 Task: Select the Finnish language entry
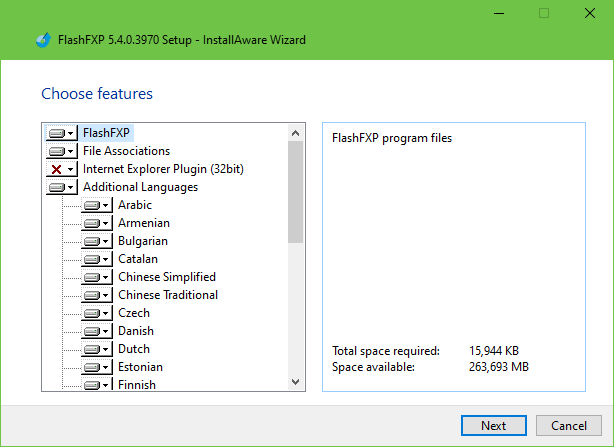[137, 384]
